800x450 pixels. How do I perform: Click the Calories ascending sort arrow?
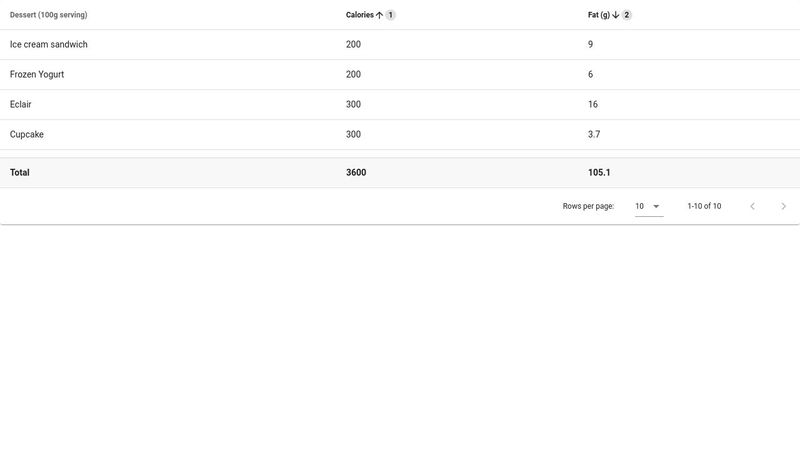pyautogui.click(x=379, y=15)
